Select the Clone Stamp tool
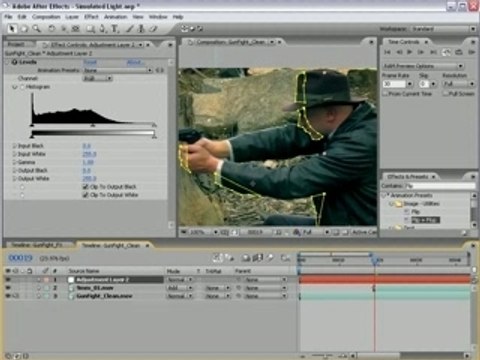This screenshot has width=480, height=360. [141, 29]
